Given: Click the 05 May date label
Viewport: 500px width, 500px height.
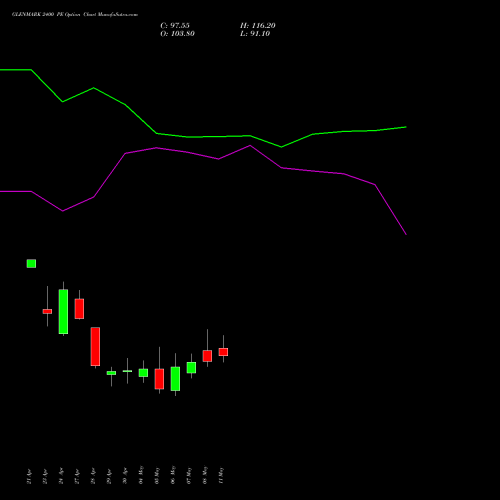Looking at the screenshot, I should pos(157,475).
